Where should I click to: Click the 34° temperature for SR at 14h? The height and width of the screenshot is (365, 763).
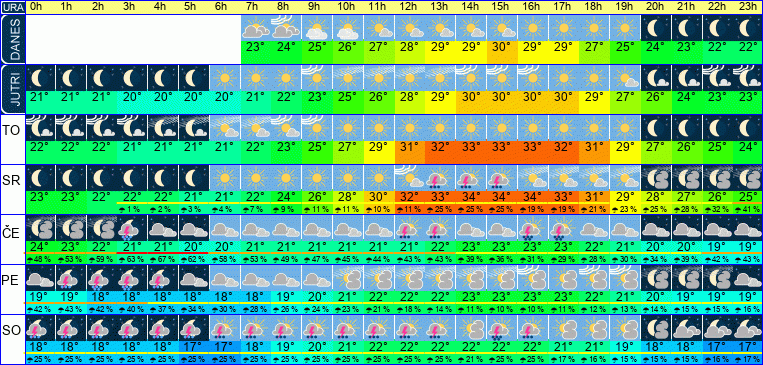click(x=471, y=197)
